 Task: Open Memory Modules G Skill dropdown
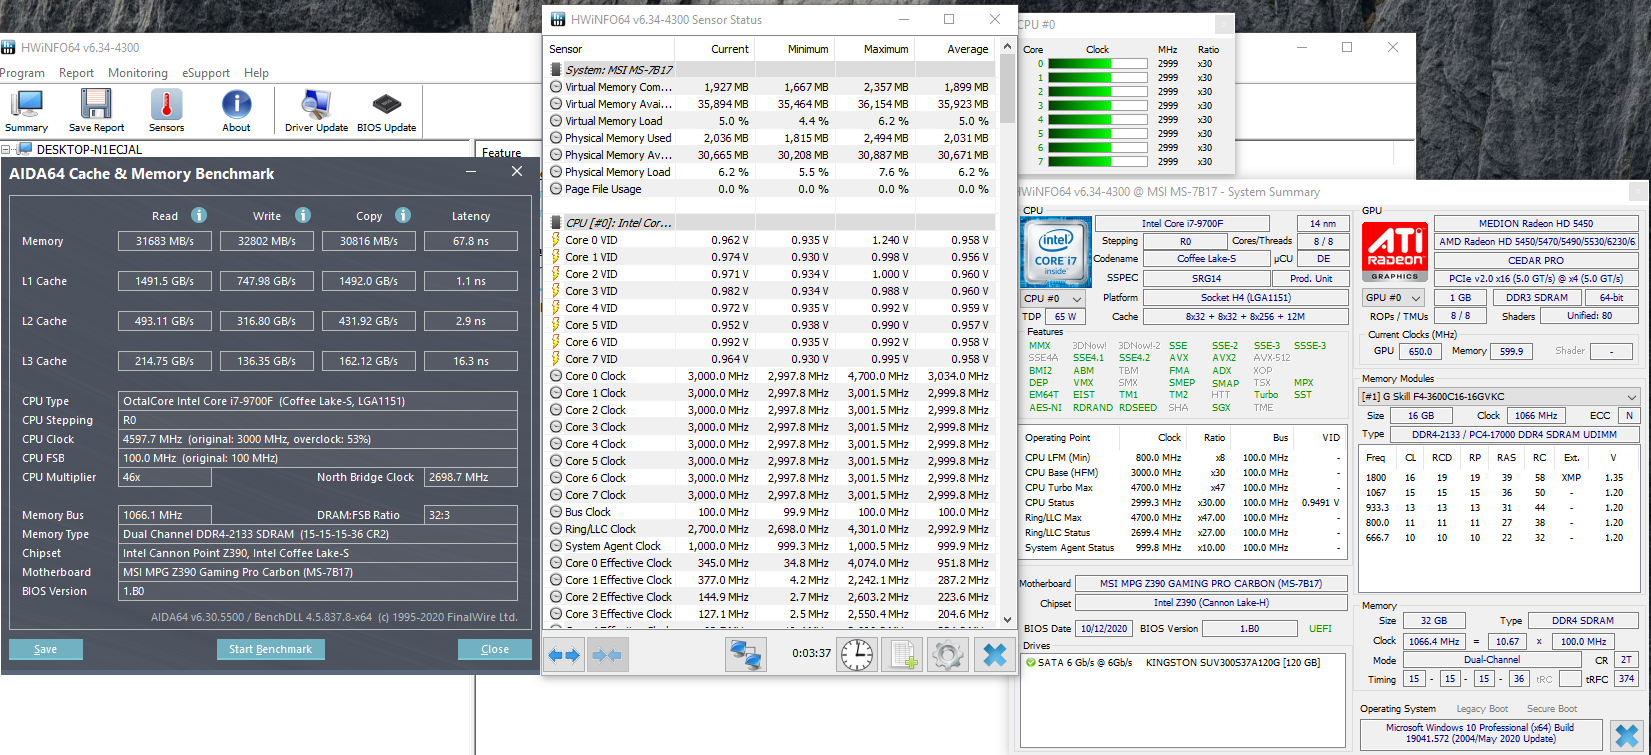click(1500, 396)
